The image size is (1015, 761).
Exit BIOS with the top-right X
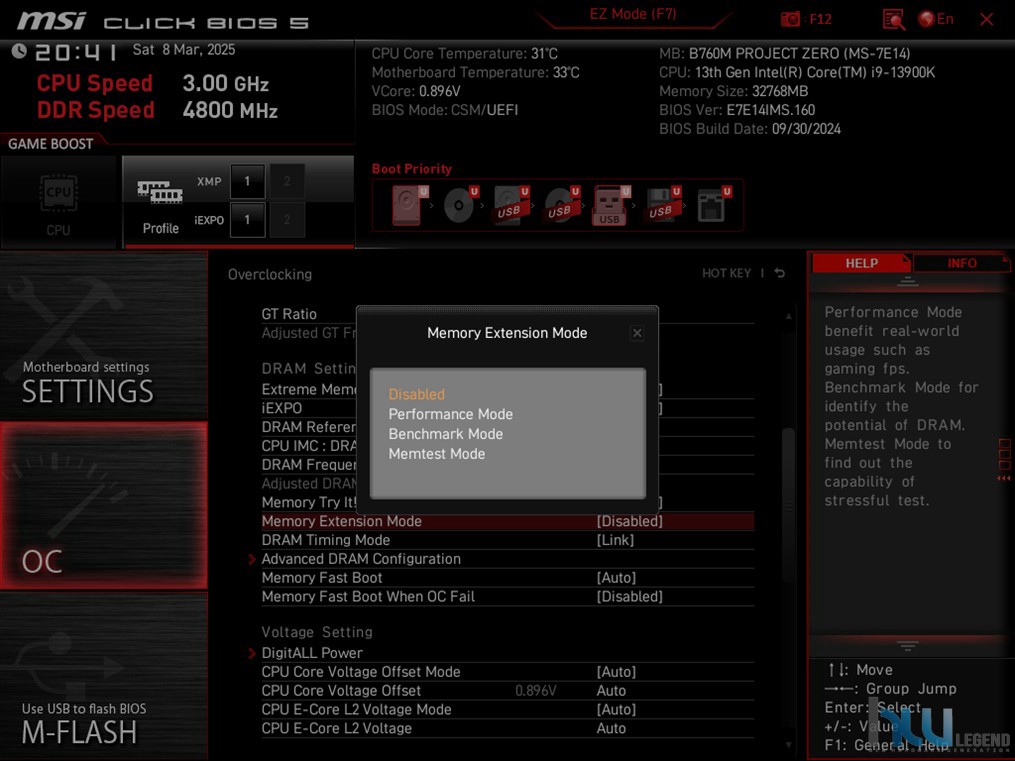click(x=987, y=19)
